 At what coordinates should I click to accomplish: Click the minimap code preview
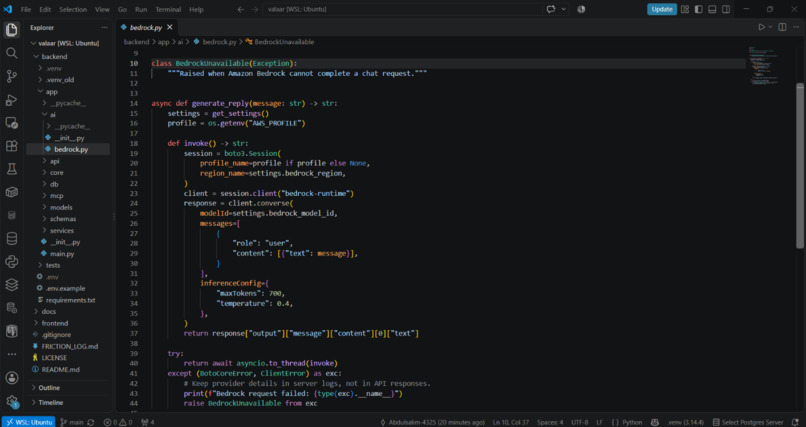click(x=764, y=66)
